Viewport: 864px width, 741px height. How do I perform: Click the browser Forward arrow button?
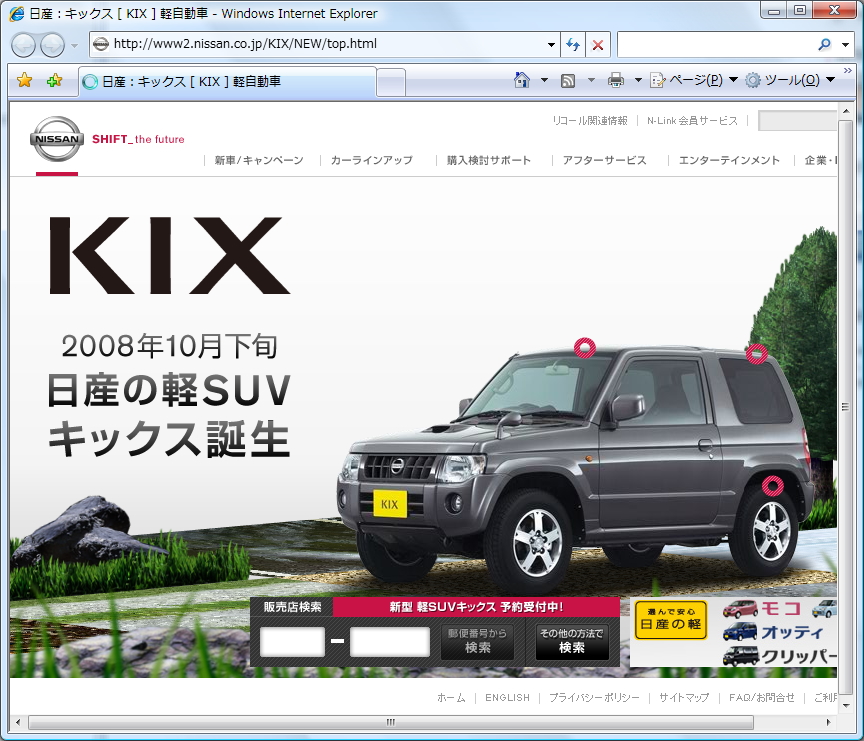click(52, 45)
